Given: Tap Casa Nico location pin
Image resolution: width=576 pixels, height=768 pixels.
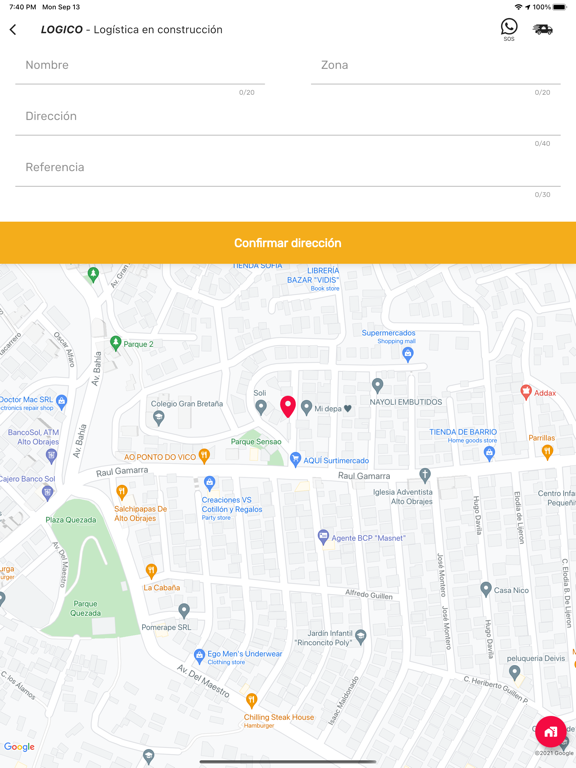Looking at the screenshot, I should point(486,589).
